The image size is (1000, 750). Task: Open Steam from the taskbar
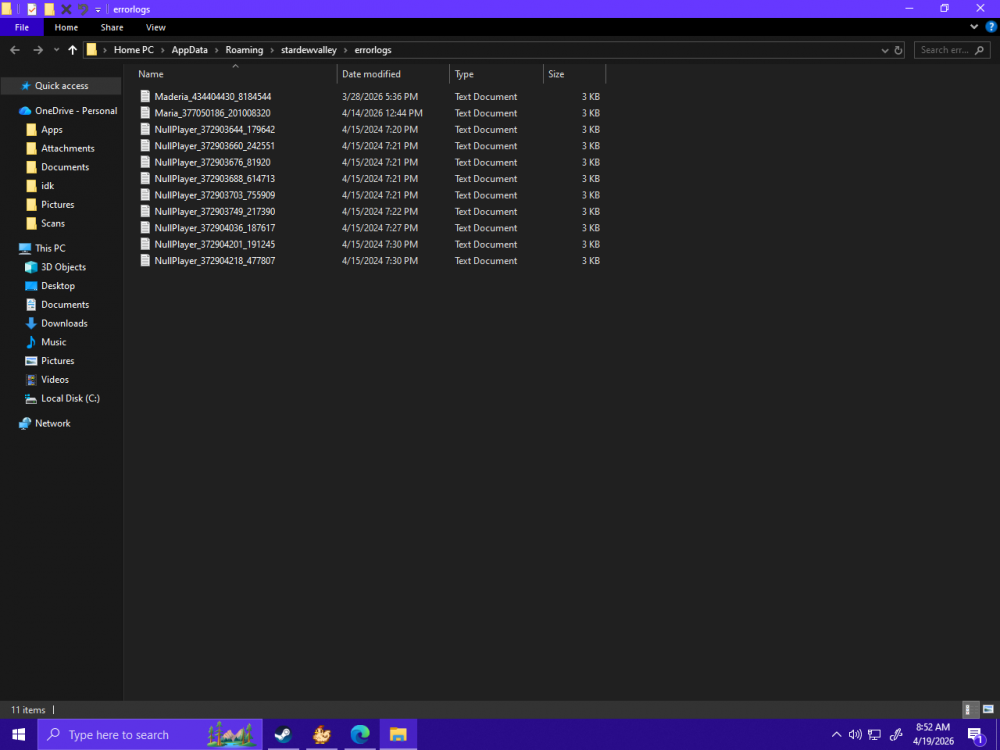click(283, 735)
